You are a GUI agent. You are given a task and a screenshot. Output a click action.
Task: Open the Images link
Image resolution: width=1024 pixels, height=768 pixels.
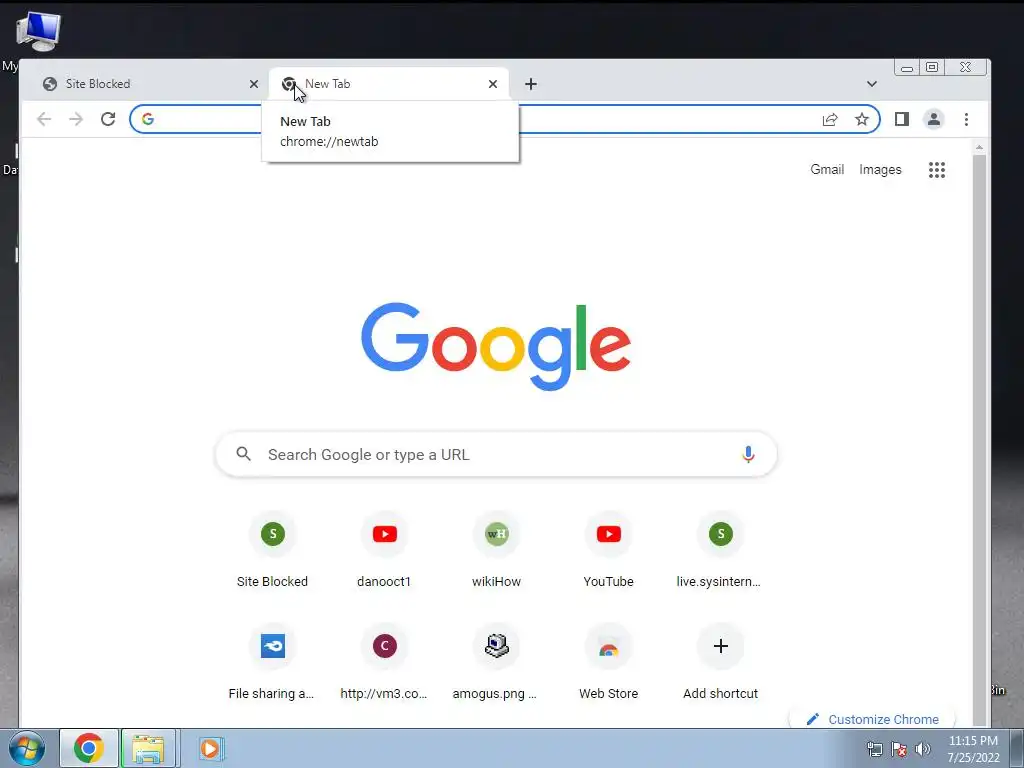pyautogui.click(x=880, y=169)
